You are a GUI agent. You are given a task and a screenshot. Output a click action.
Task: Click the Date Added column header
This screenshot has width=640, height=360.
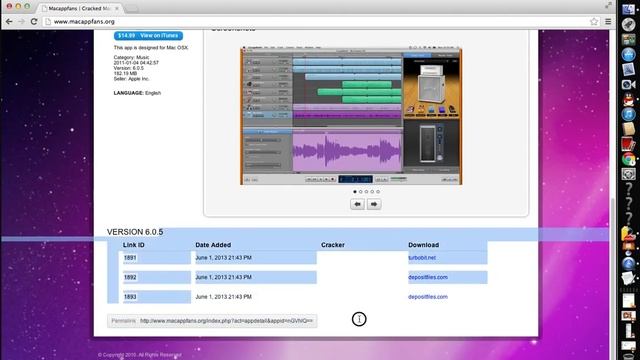[213, 245]
